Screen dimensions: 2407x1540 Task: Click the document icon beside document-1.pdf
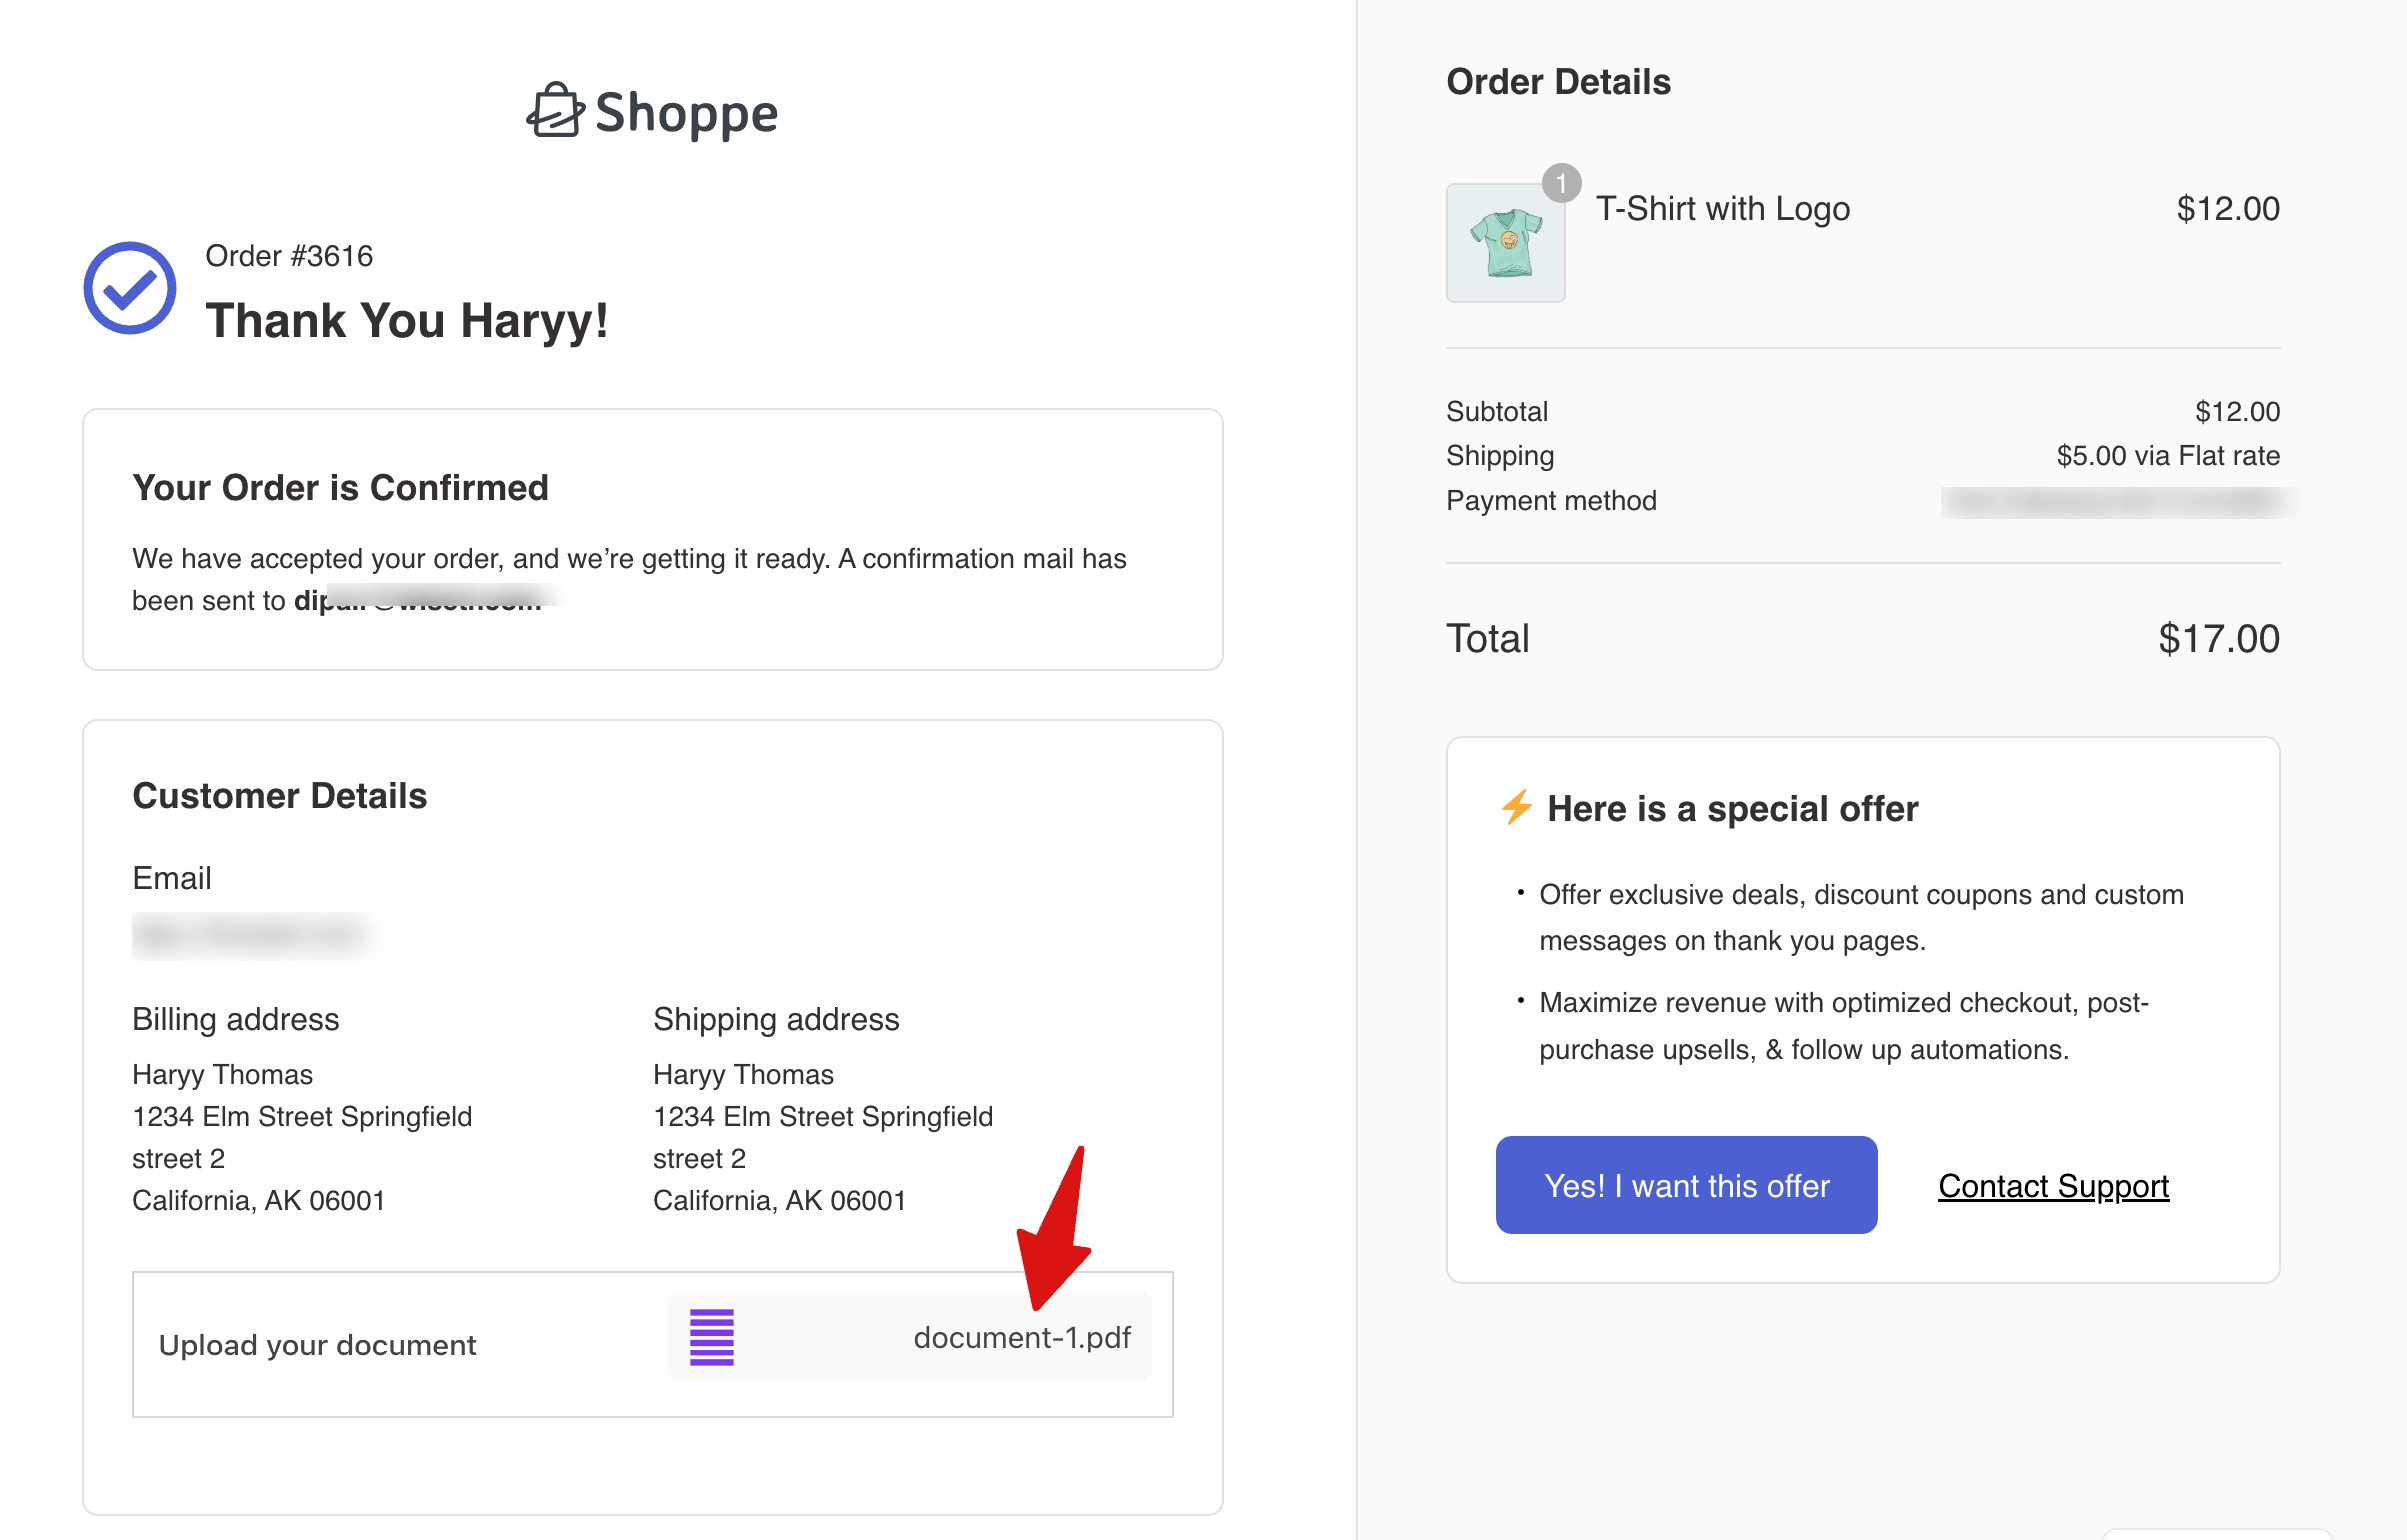[x=710, y=1337]
